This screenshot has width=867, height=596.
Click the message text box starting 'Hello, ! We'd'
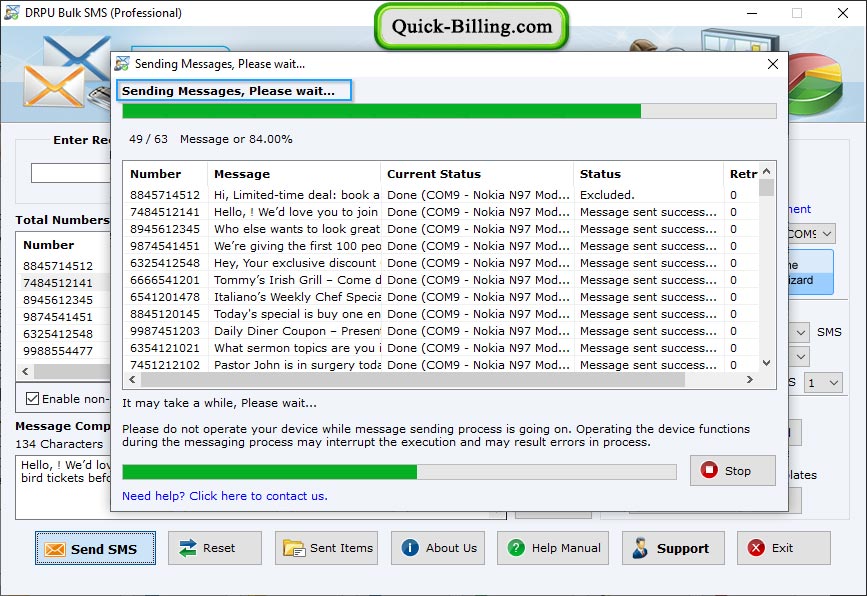click(x=63, y=488)
